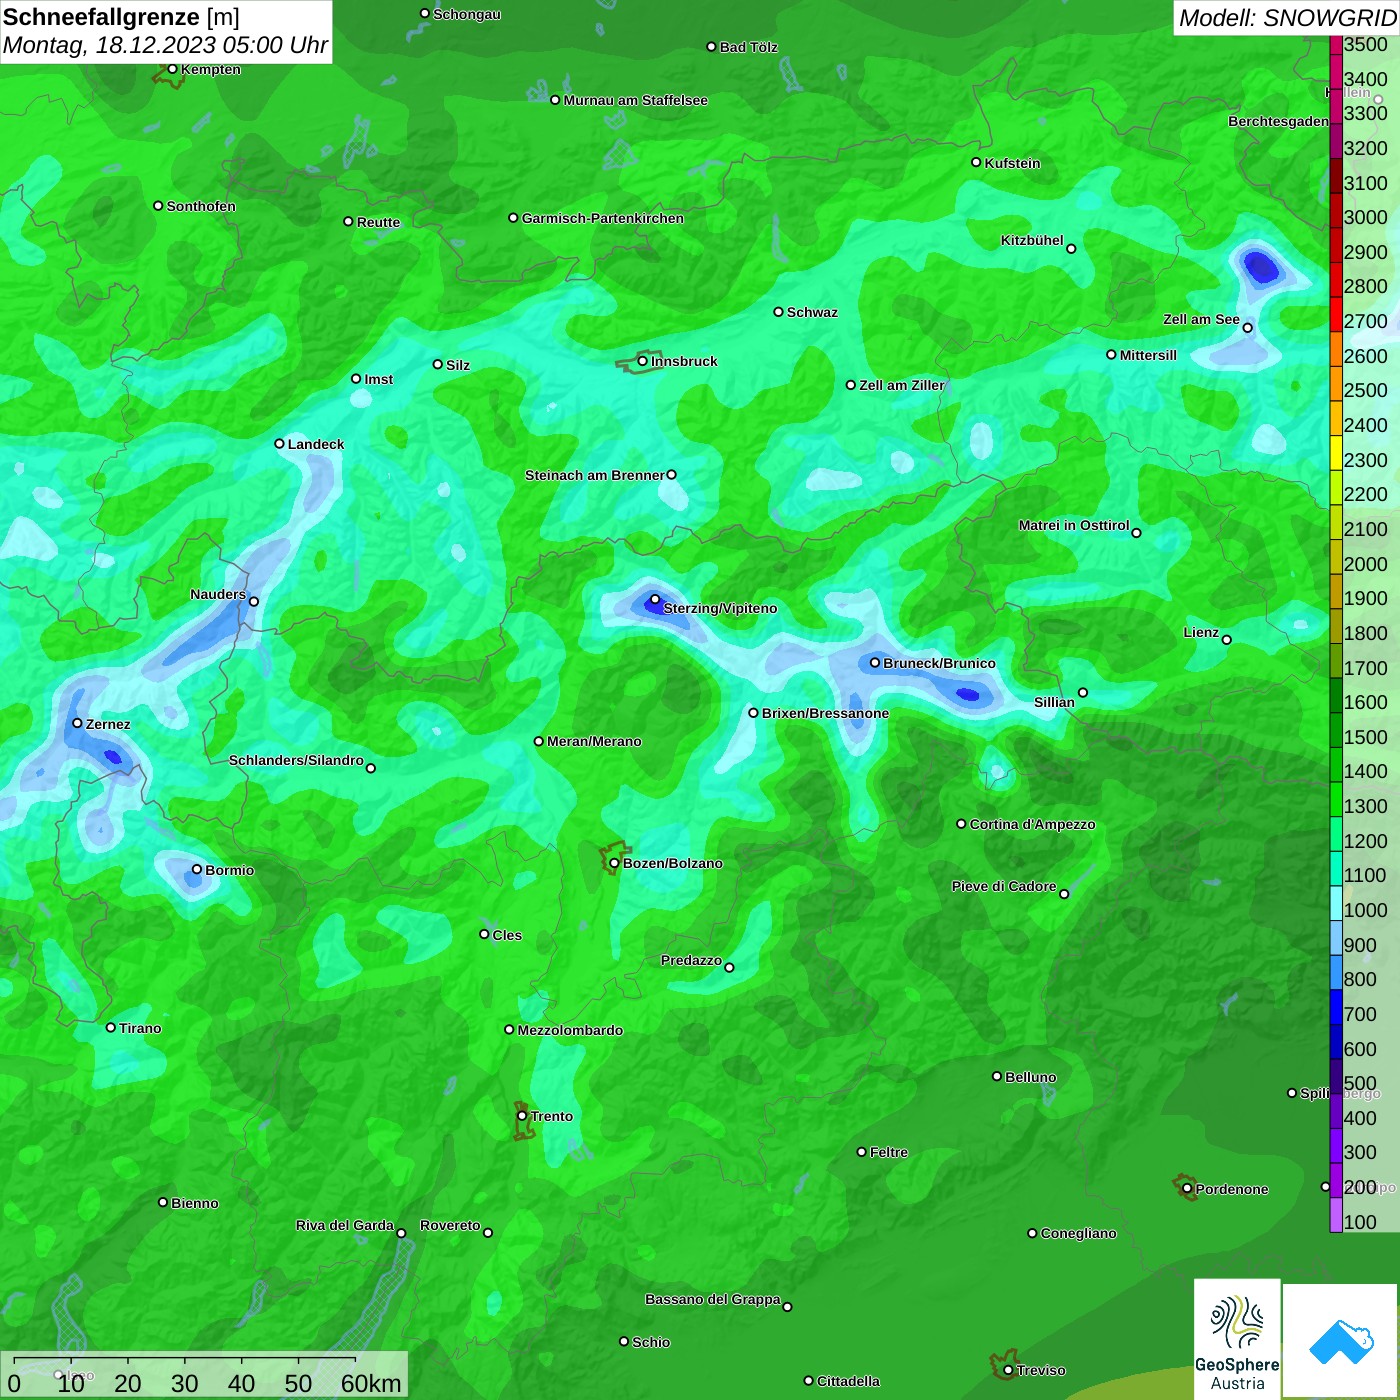Click the 'Pieve di Cadore' label

point(1004,886)
